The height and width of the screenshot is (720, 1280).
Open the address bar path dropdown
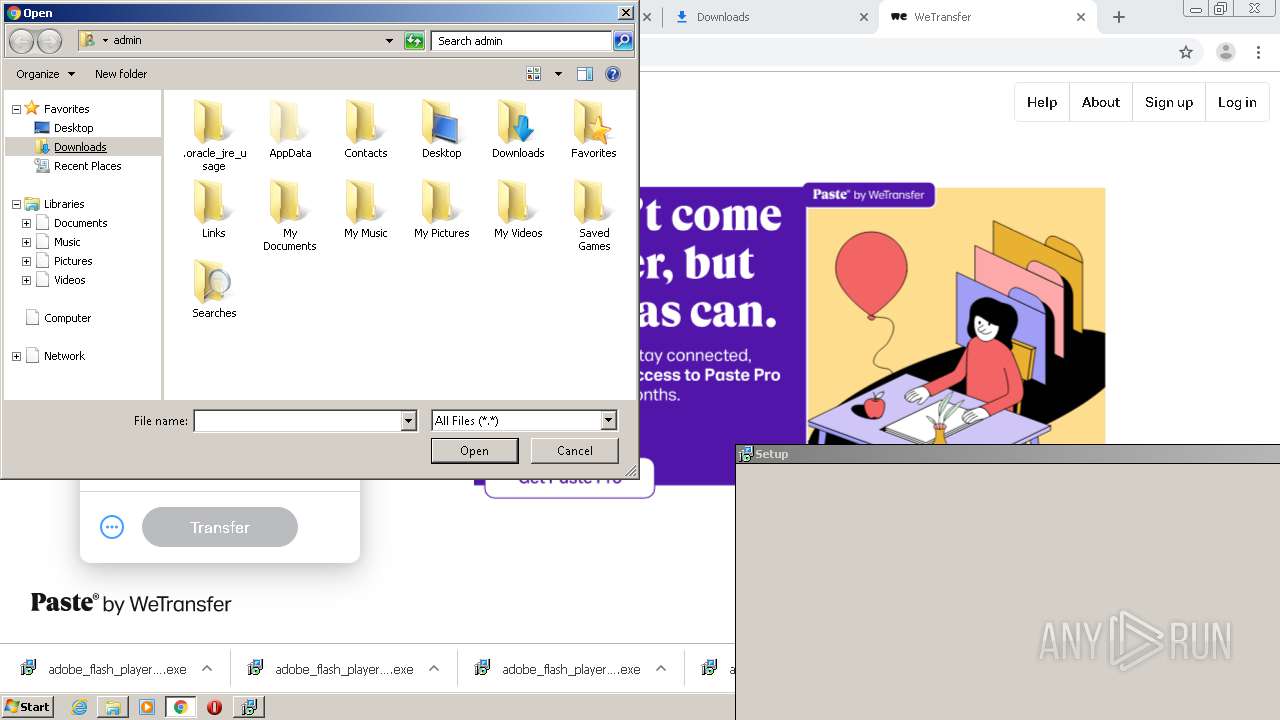tap(389, 41)
